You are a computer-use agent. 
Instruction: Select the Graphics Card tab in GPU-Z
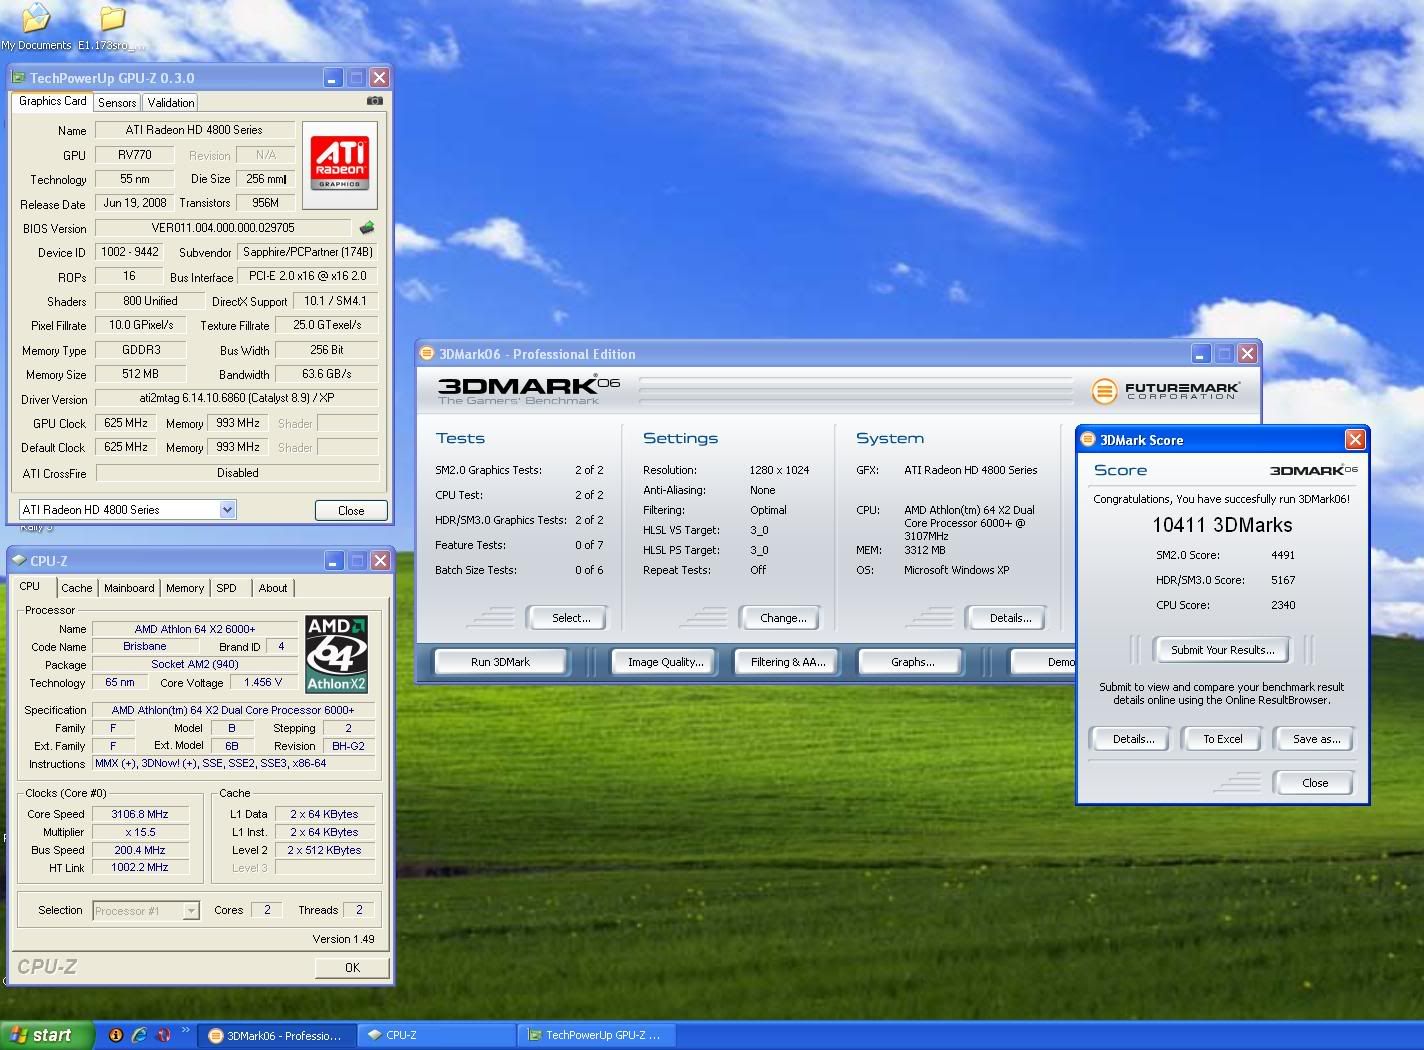click(x=52, y=101)
